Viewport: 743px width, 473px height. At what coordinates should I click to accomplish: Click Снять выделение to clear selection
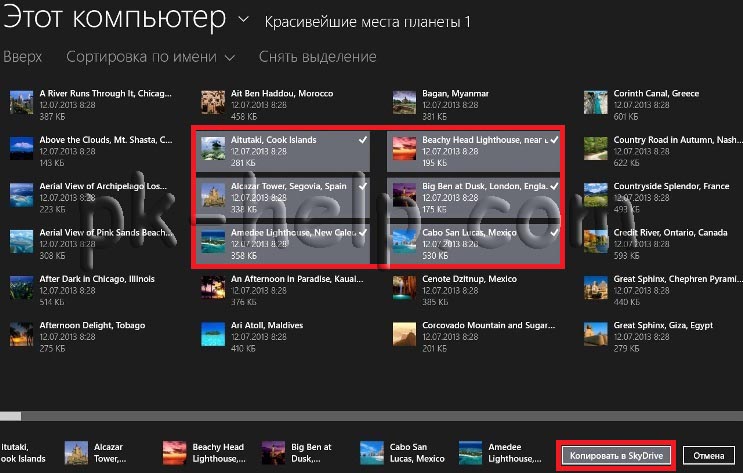317,57
